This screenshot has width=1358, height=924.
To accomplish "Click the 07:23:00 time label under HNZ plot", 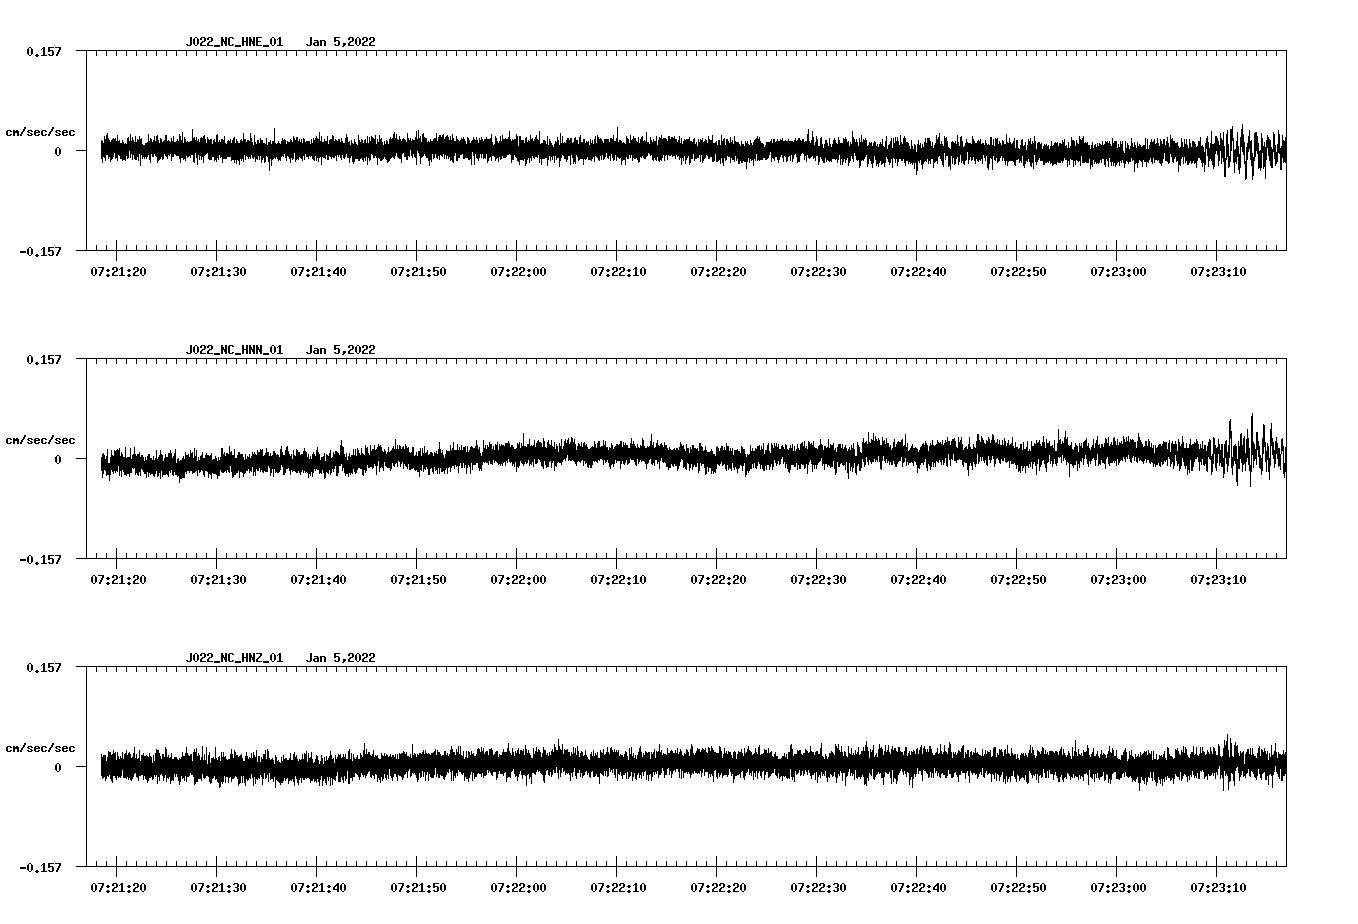I will point(1118,887).
